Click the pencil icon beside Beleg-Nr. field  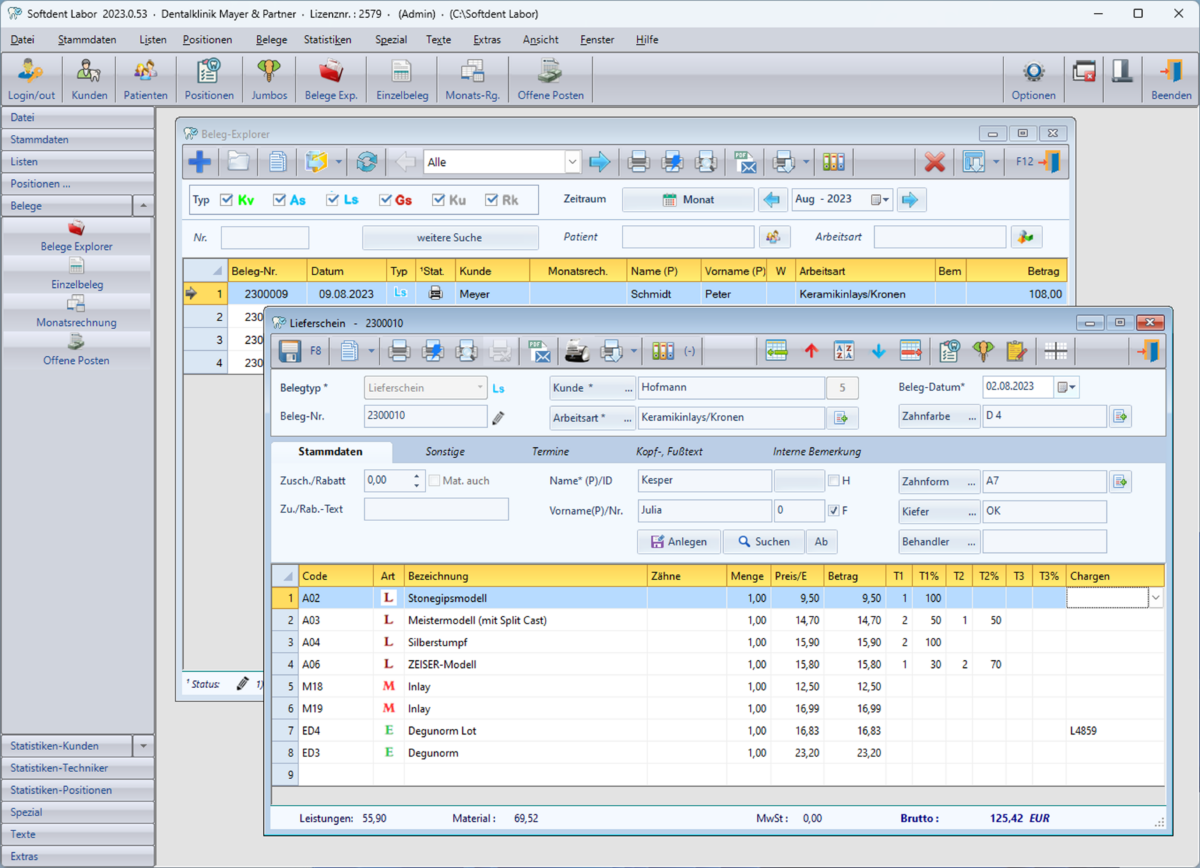[x=499, y=418]
